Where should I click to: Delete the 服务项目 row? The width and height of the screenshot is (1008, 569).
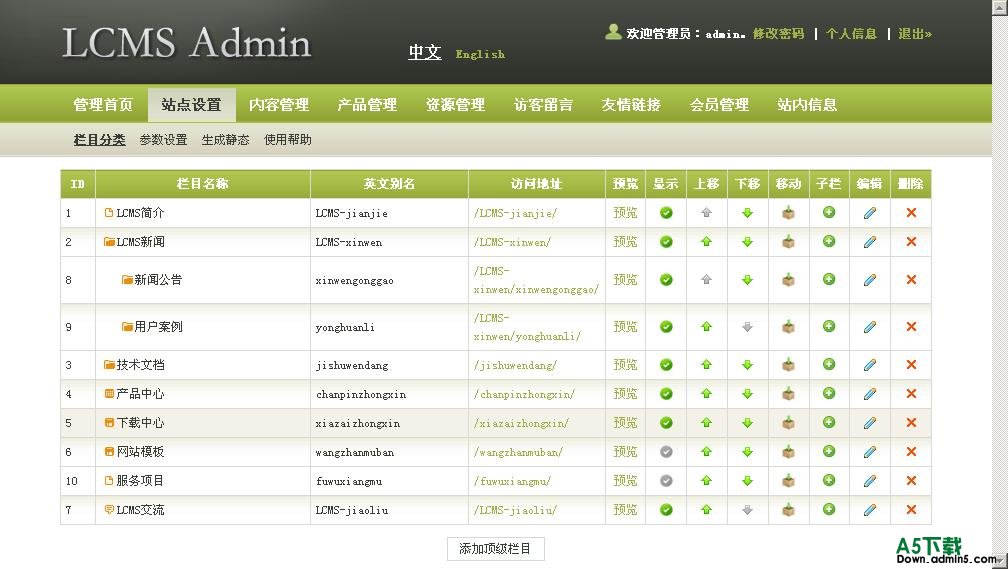911,481
